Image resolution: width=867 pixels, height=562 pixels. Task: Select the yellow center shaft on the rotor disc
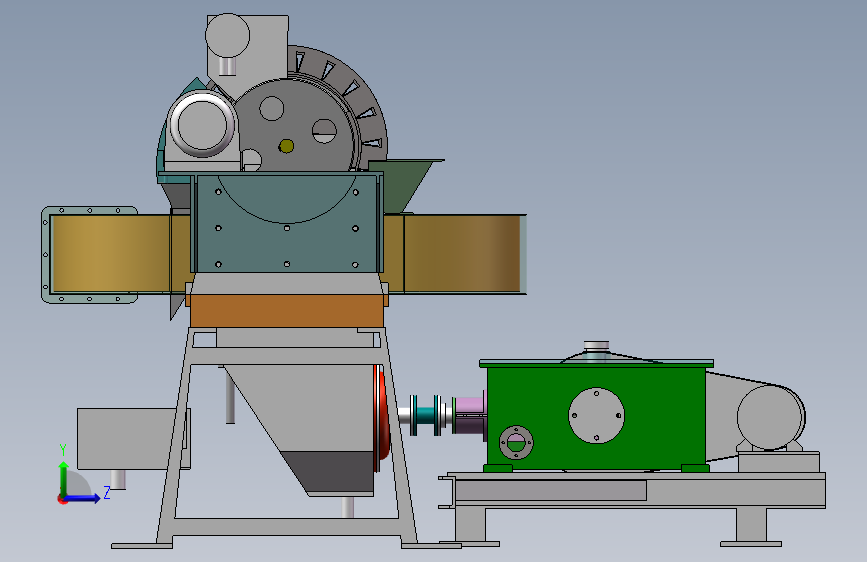coord(286,146)
